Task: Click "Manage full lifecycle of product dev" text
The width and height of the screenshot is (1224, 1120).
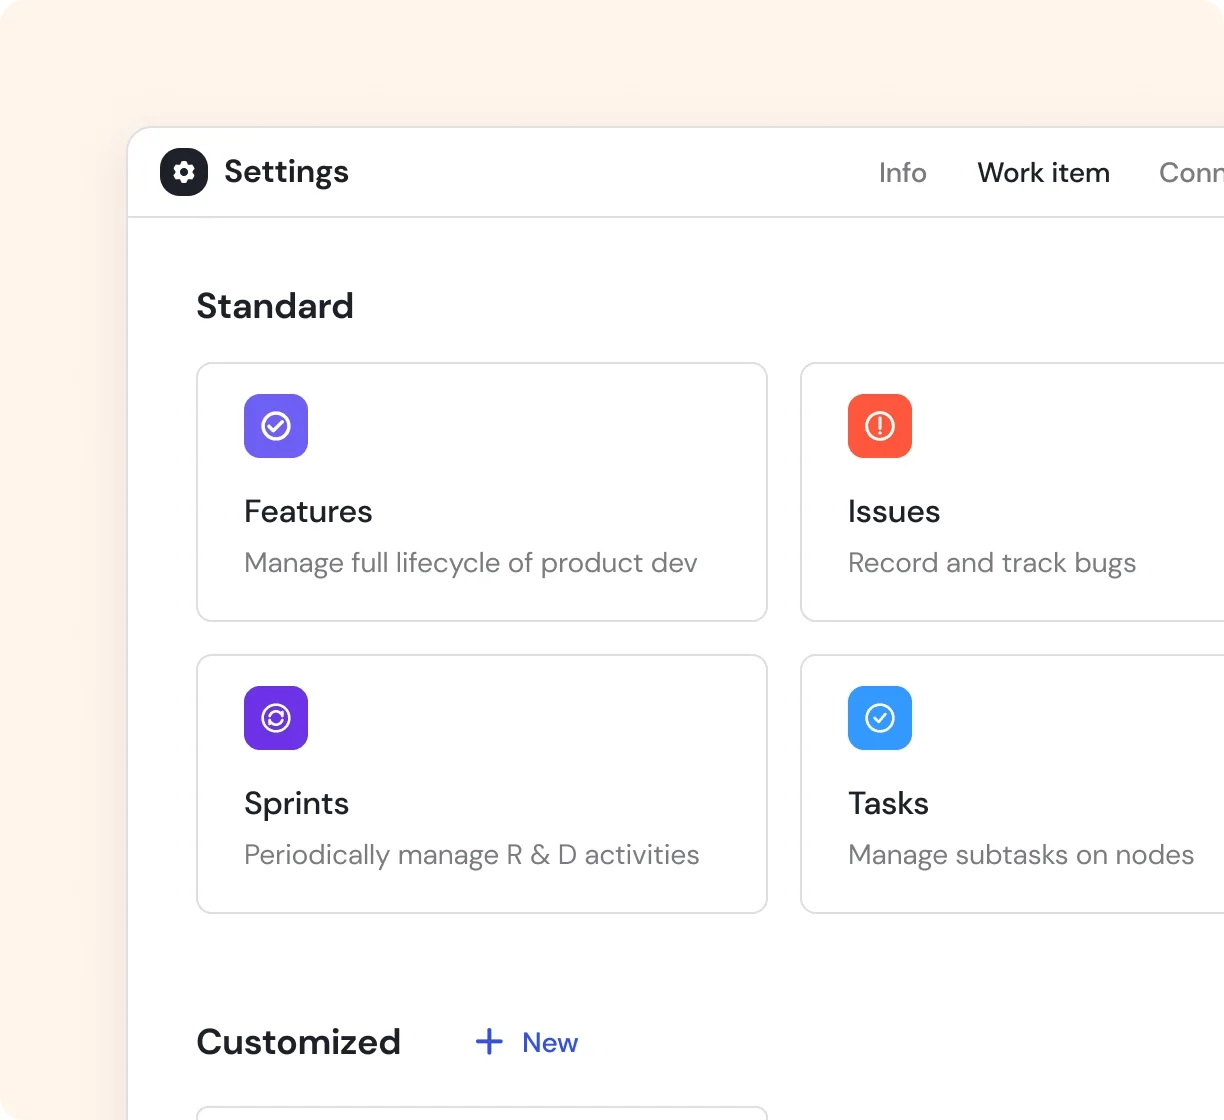Action: point(471,563)
